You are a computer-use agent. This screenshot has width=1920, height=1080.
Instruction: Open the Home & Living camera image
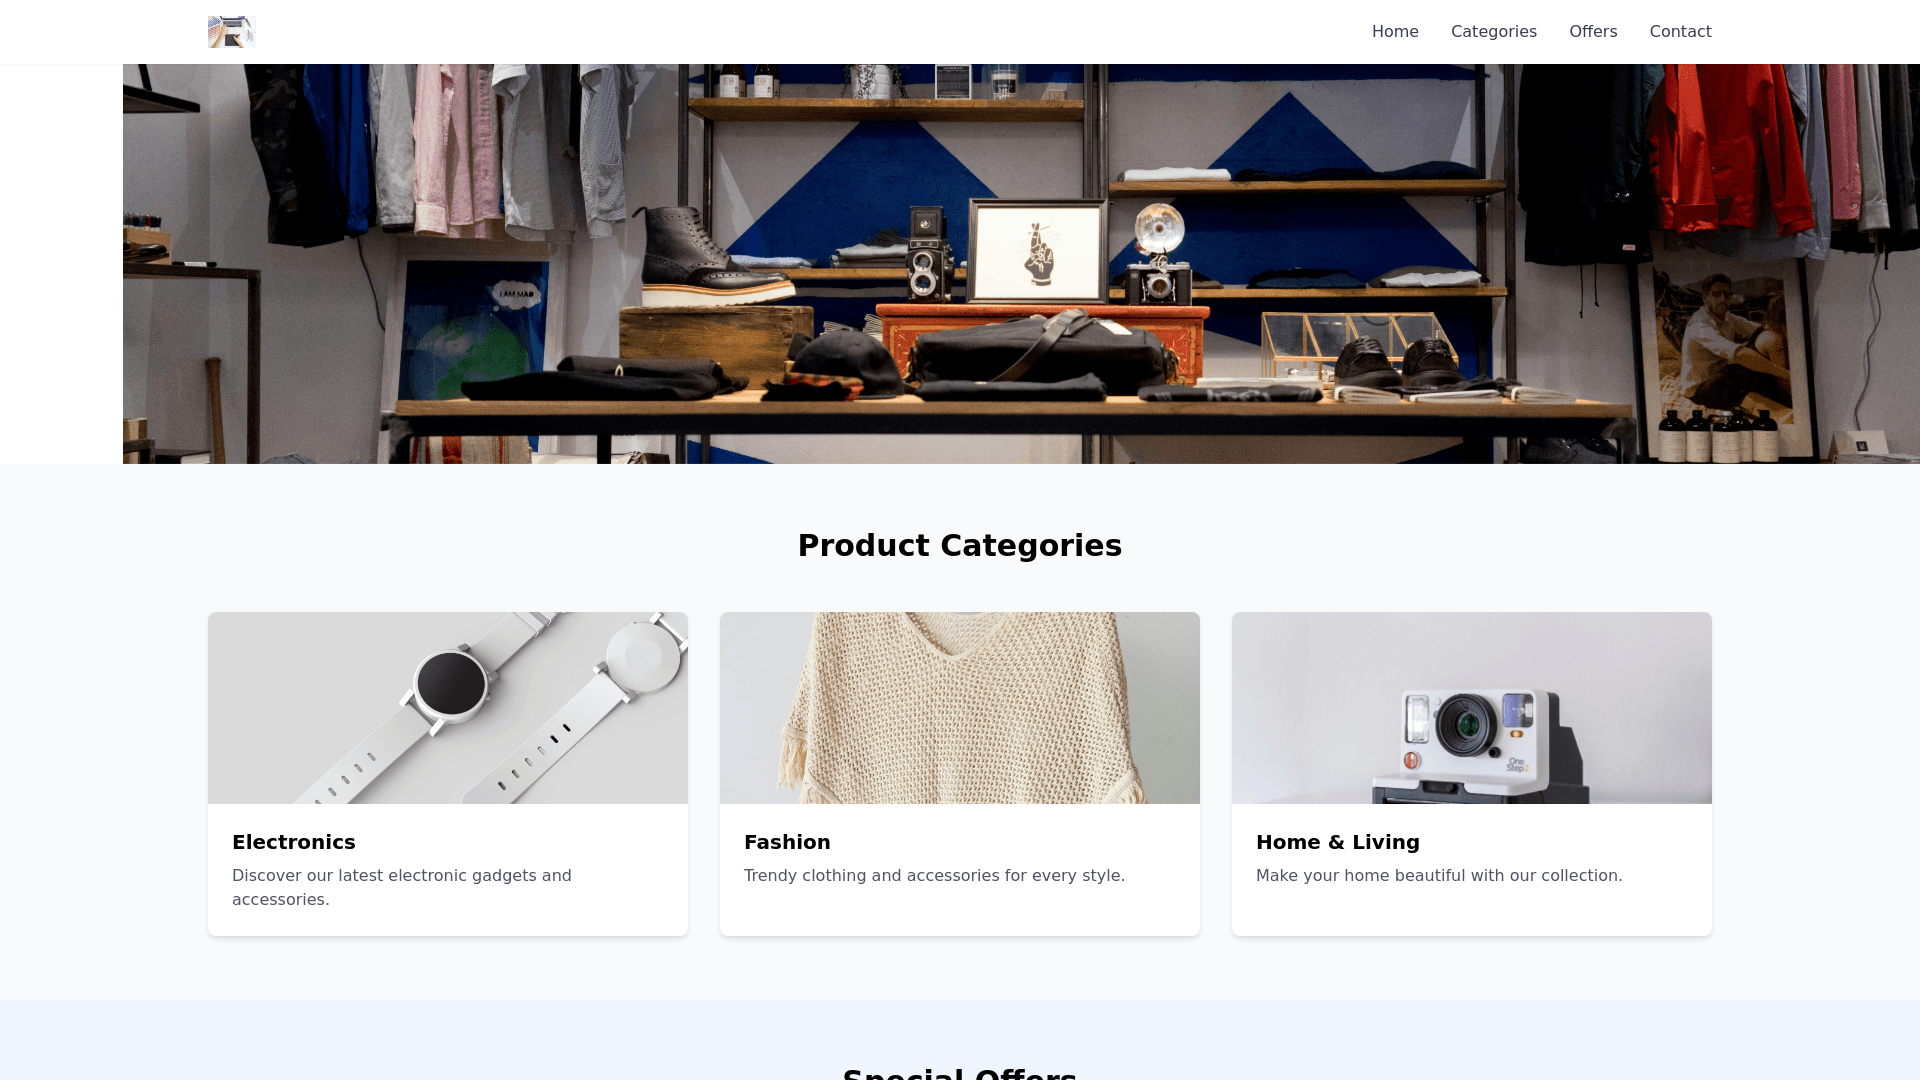pyautogui.click(x=1472, y=708)
